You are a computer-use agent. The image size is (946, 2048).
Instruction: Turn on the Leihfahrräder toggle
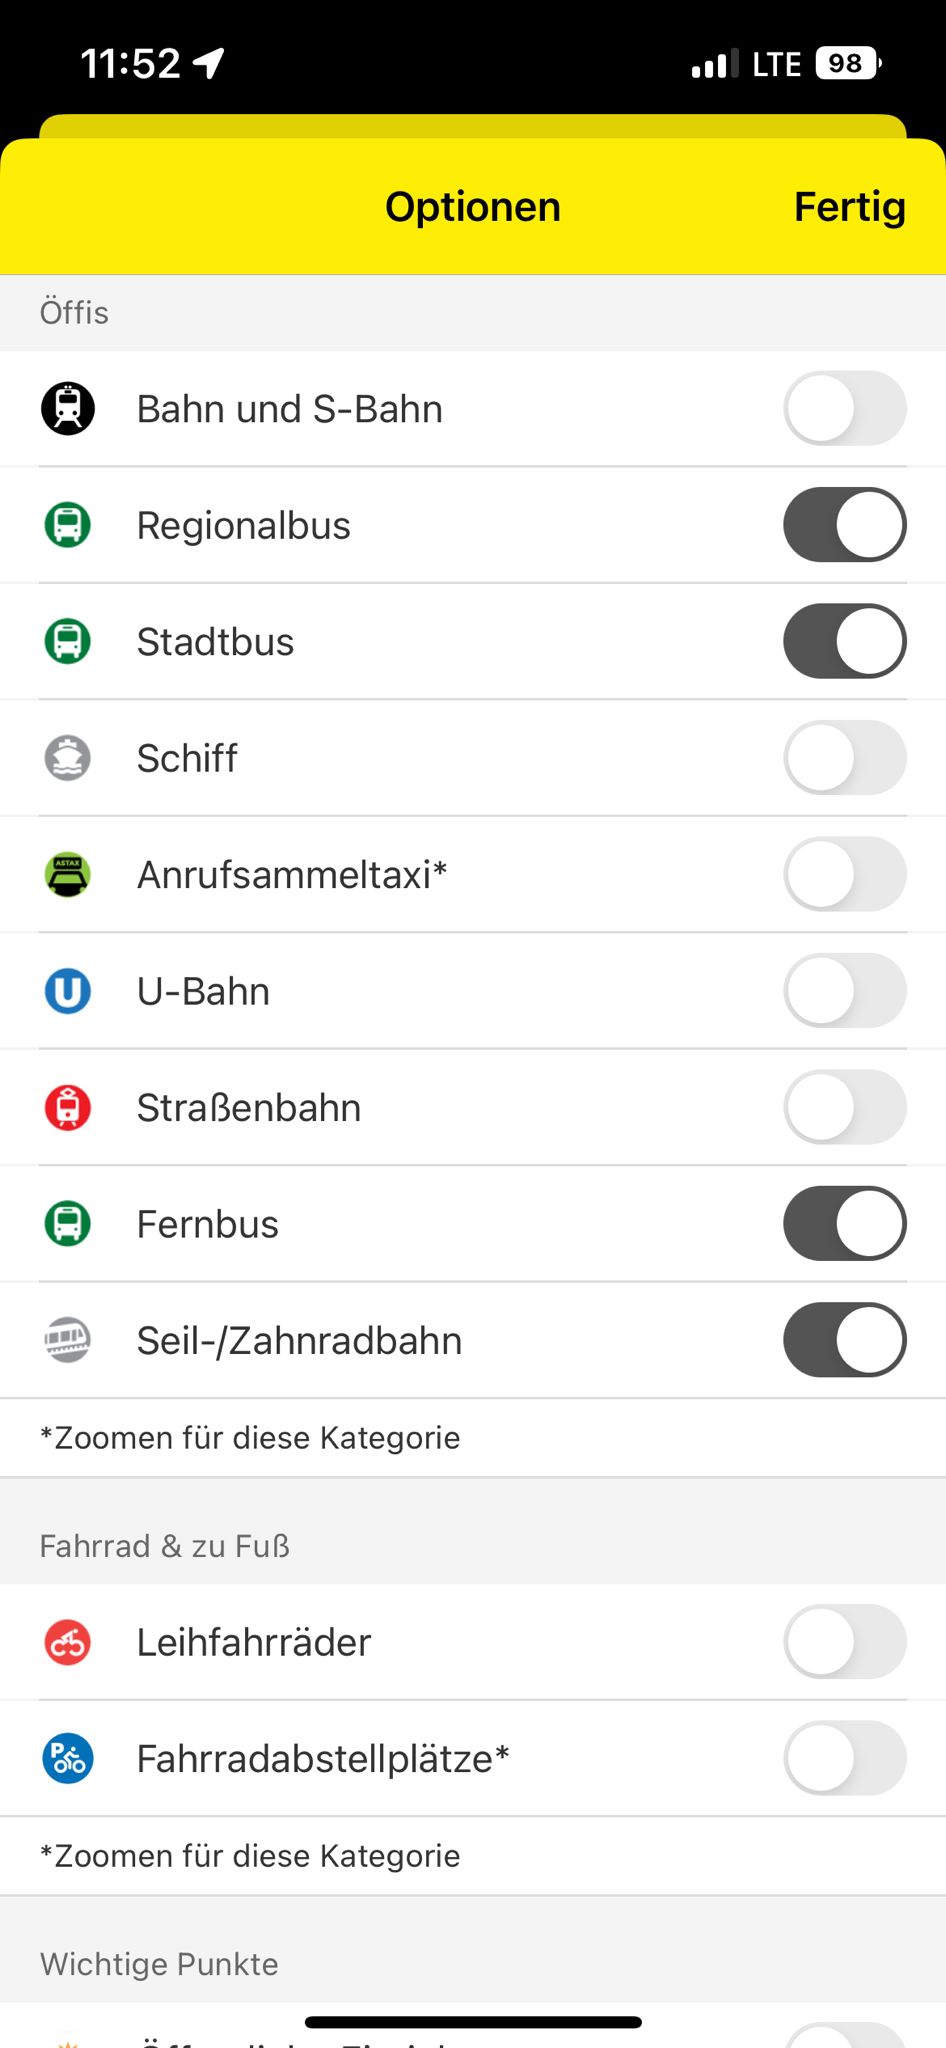coord(845,1642)
